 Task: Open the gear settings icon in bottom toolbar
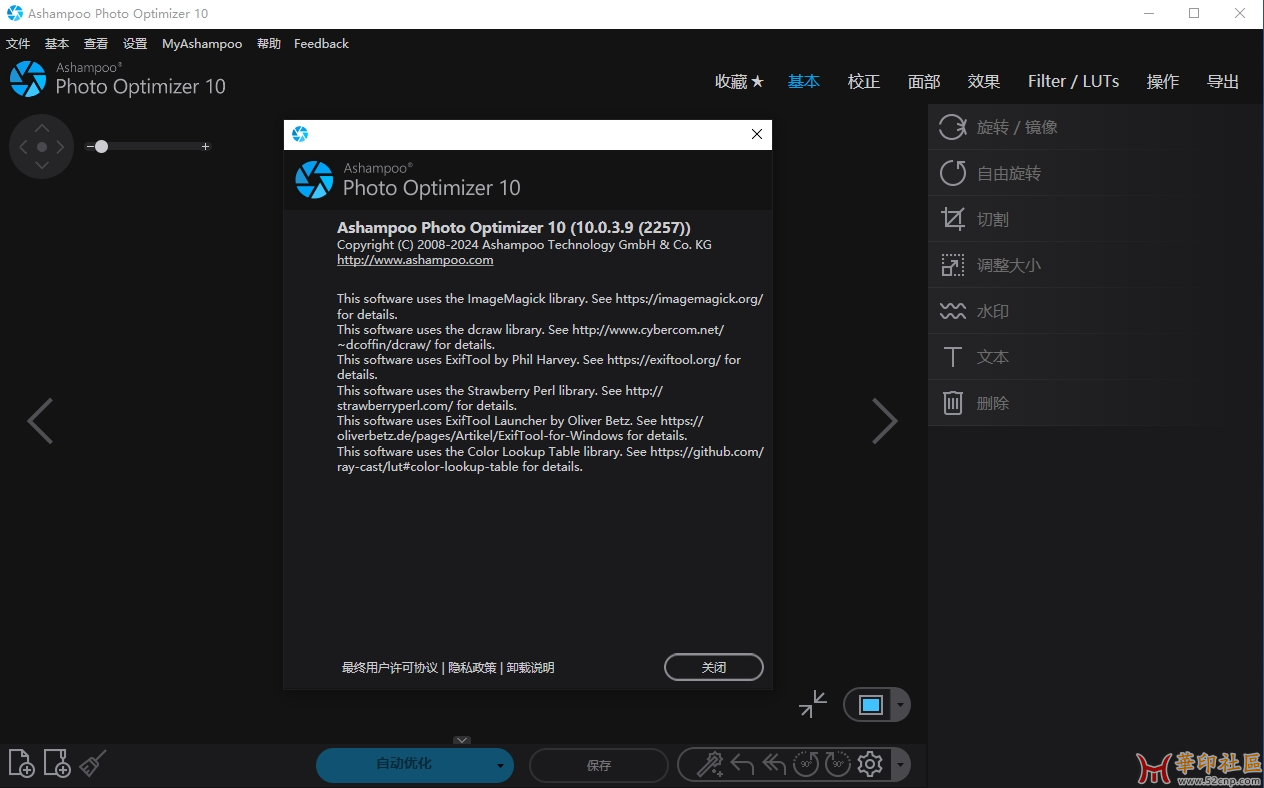point(870,765)
